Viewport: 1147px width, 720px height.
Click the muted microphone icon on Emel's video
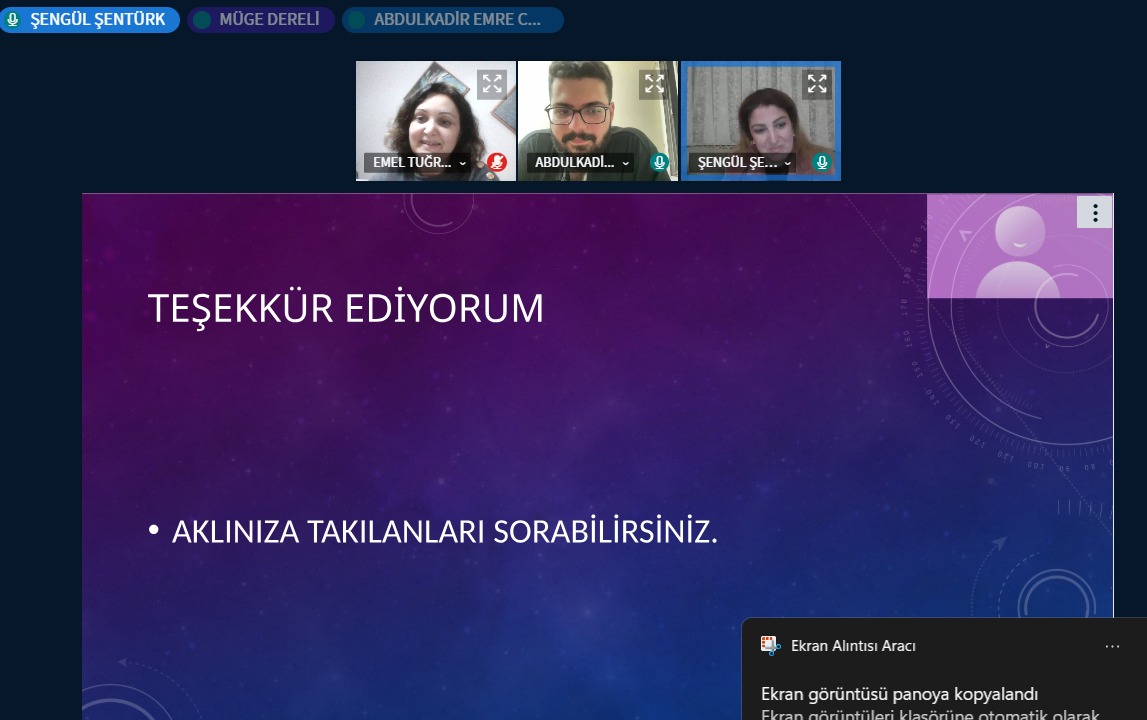[x=497, y=162]
